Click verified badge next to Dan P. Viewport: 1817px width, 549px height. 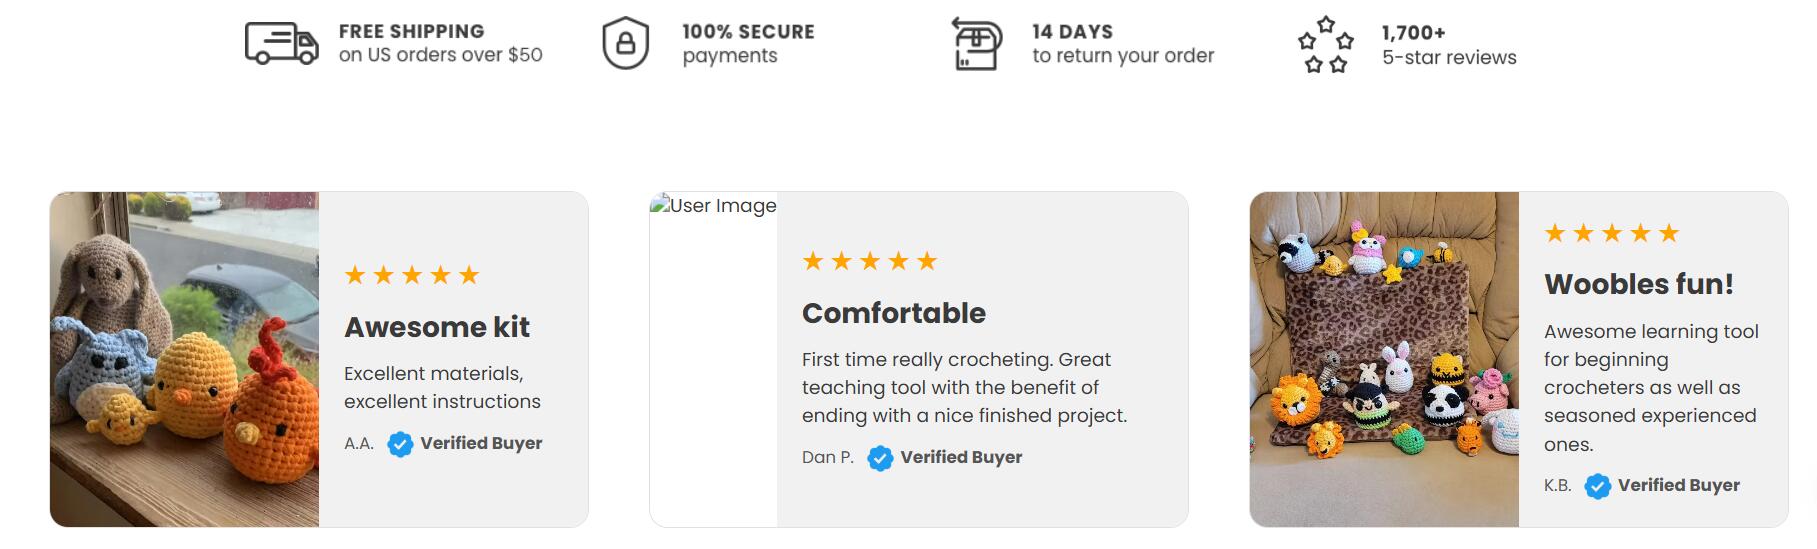pyautogui.click(x=880, y=458)
